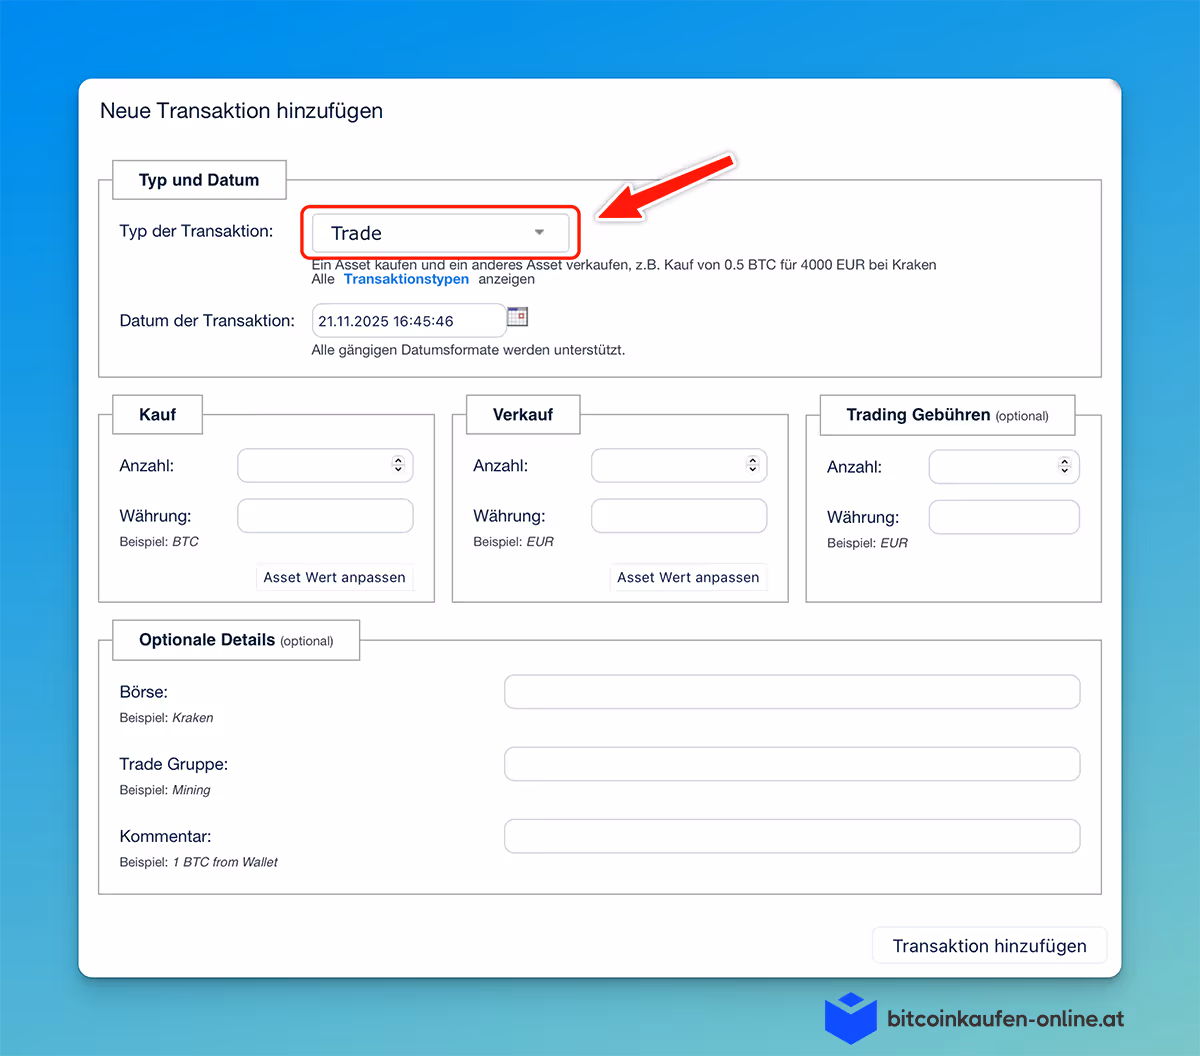
Task: Select the Typ und Datum section tab
Action: point(199,179)
